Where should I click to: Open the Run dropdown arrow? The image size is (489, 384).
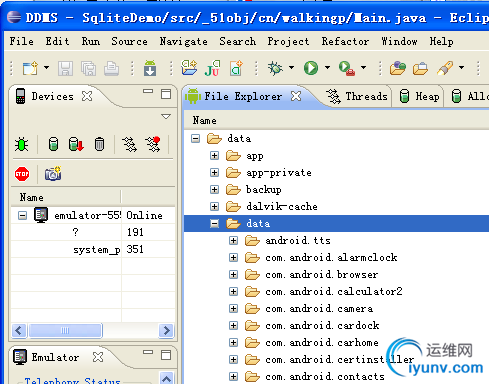pos(327,68)
